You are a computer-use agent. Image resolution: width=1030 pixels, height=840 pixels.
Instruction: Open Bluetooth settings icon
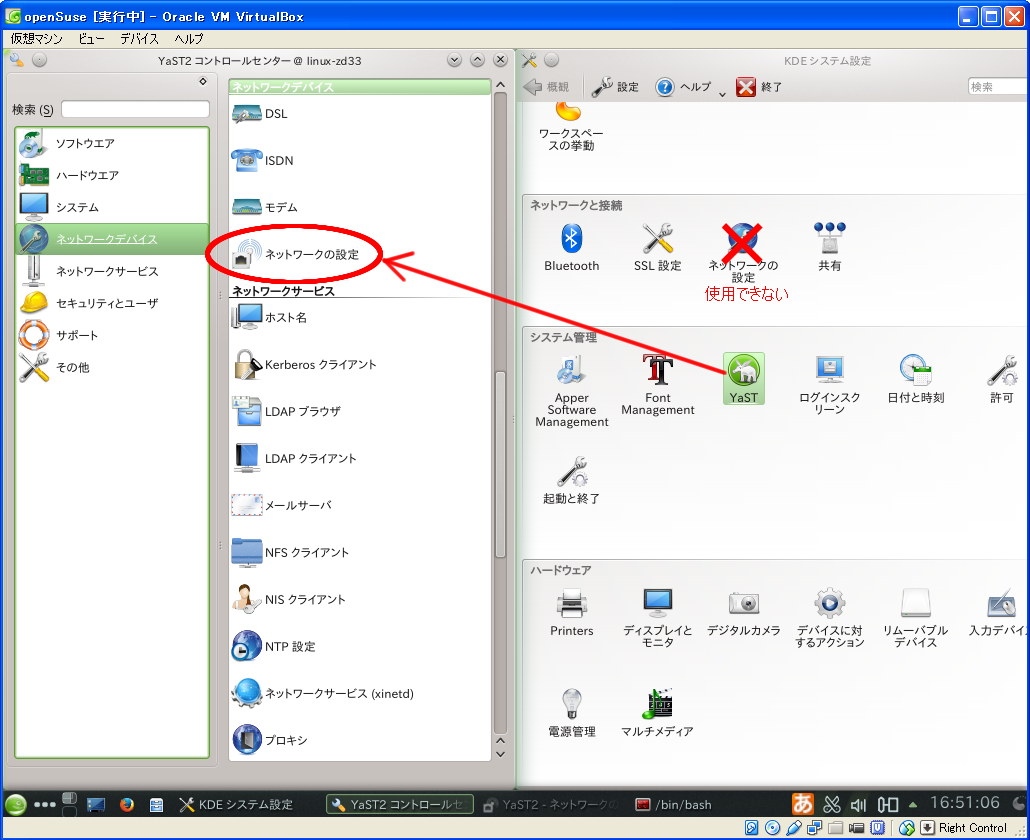click(x=571, y=247)
